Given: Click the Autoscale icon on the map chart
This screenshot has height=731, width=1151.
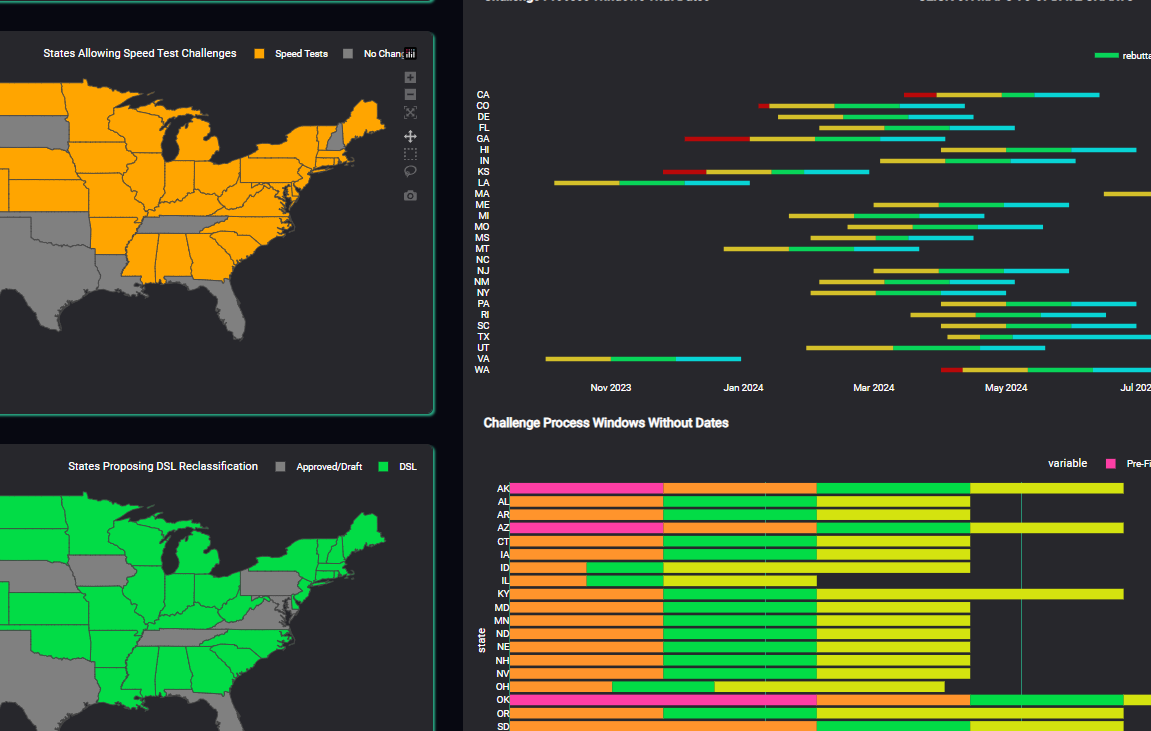Looking at the screenshot, I should 409,112.
